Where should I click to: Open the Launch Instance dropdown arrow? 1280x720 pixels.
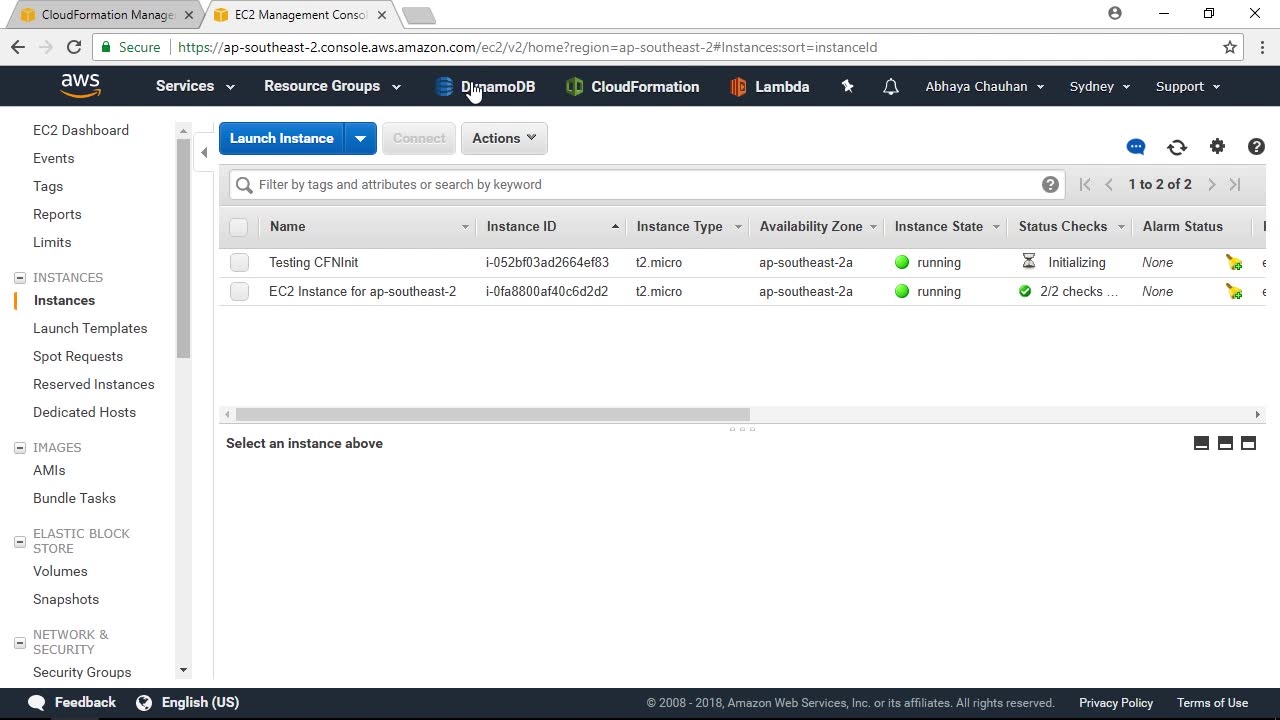click(360, 138)
